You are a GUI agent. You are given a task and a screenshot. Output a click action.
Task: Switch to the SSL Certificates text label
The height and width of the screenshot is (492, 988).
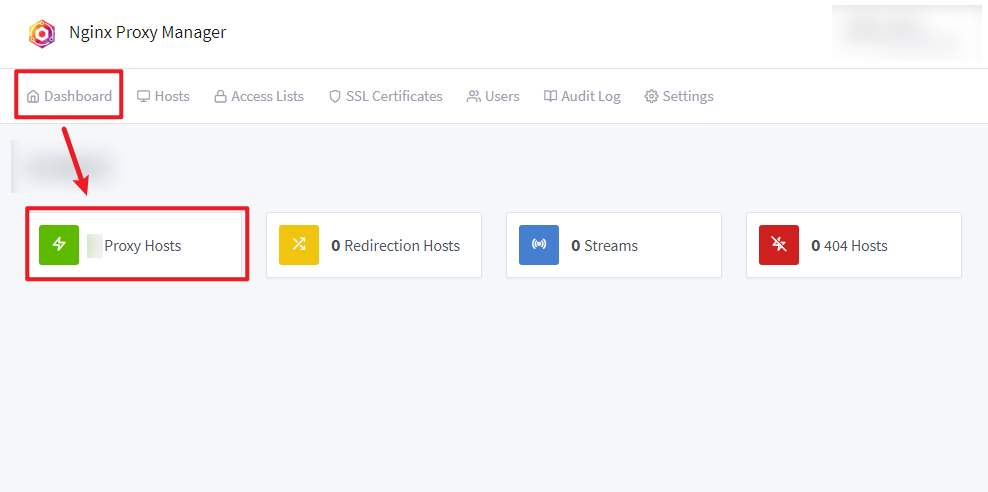(394, 97)
